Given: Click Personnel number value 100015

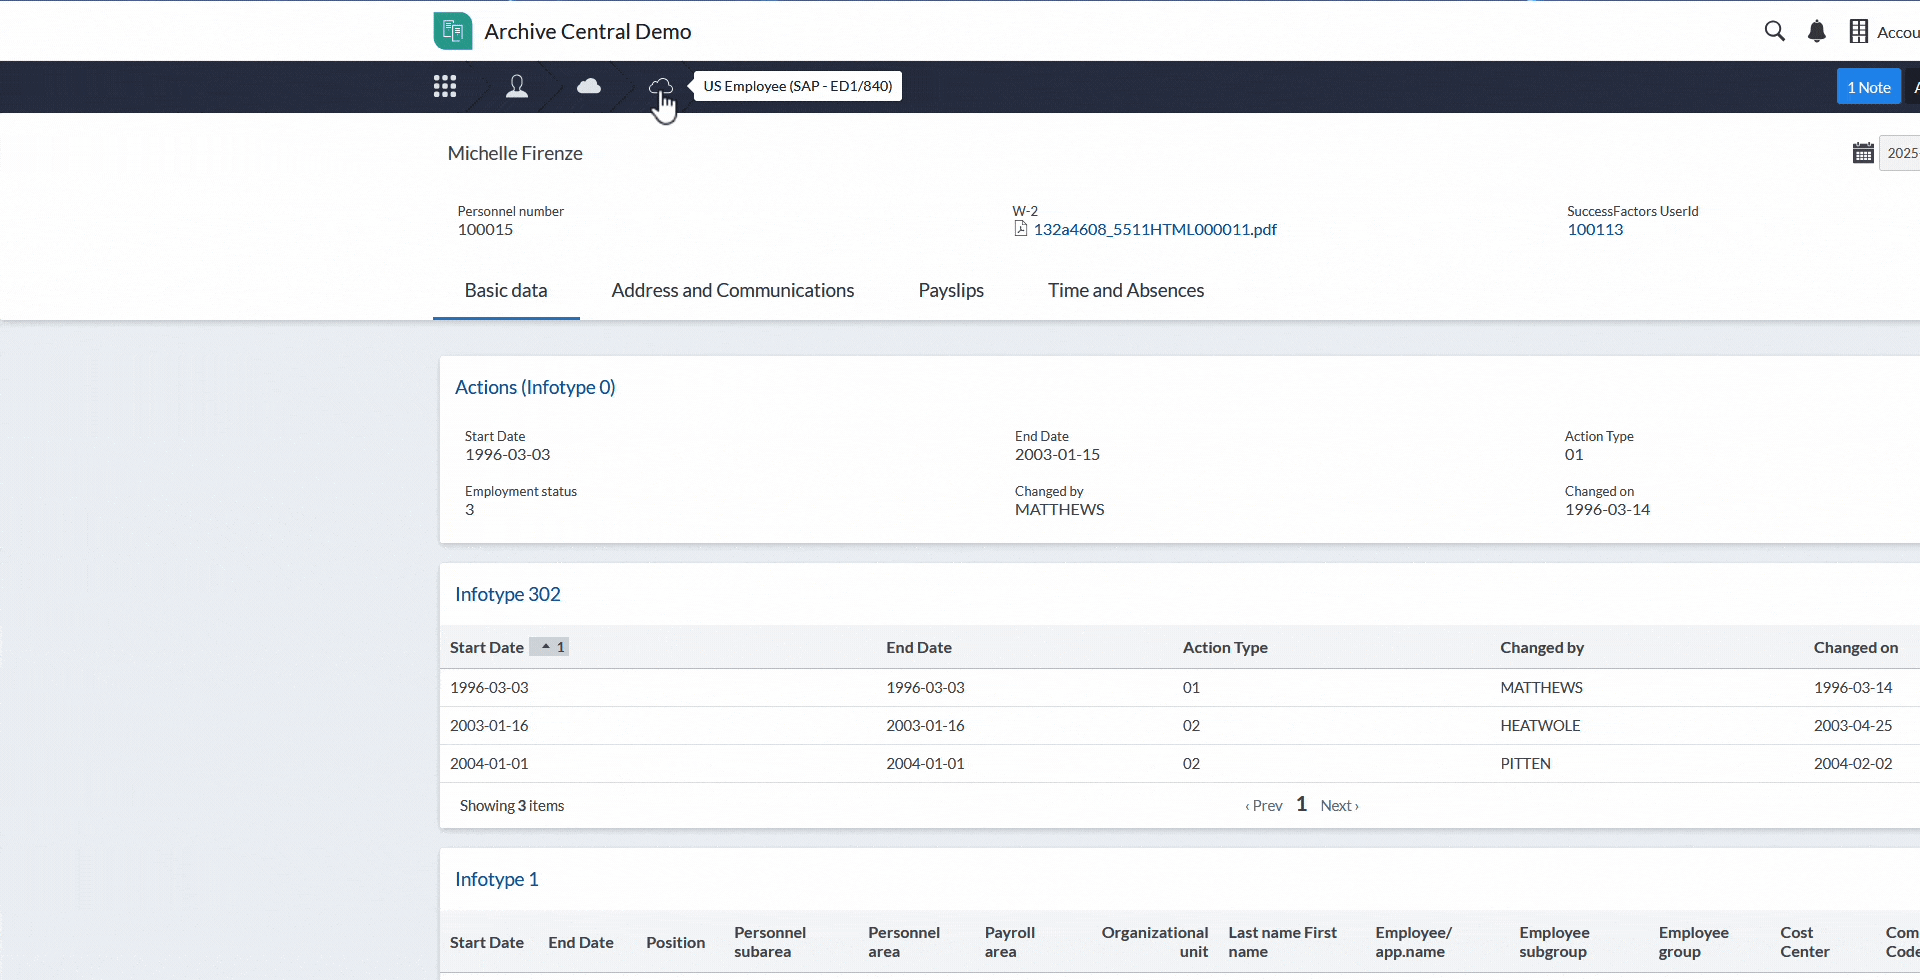Looking at the screenshot, I should 485,229.
